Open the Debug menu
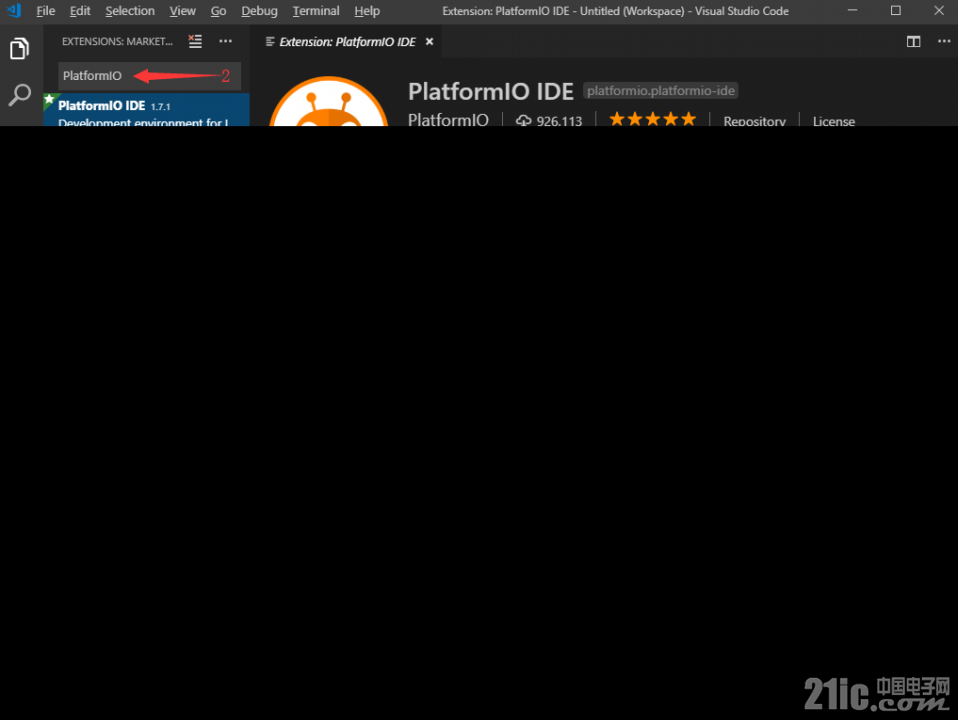The width and height of the screenshot is (958, 720). 259,11
